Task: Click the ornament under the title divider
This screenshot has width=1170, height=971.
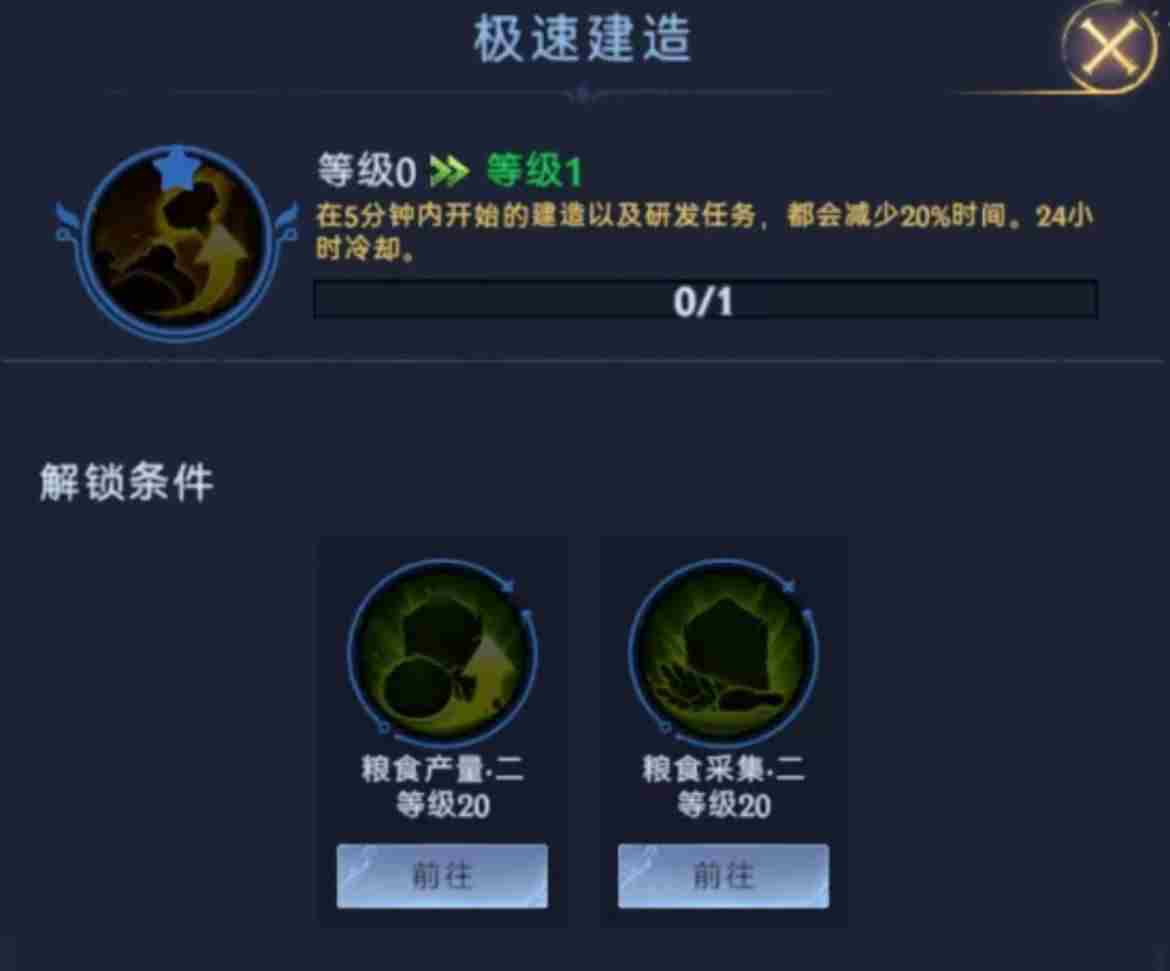Action: 584,94
